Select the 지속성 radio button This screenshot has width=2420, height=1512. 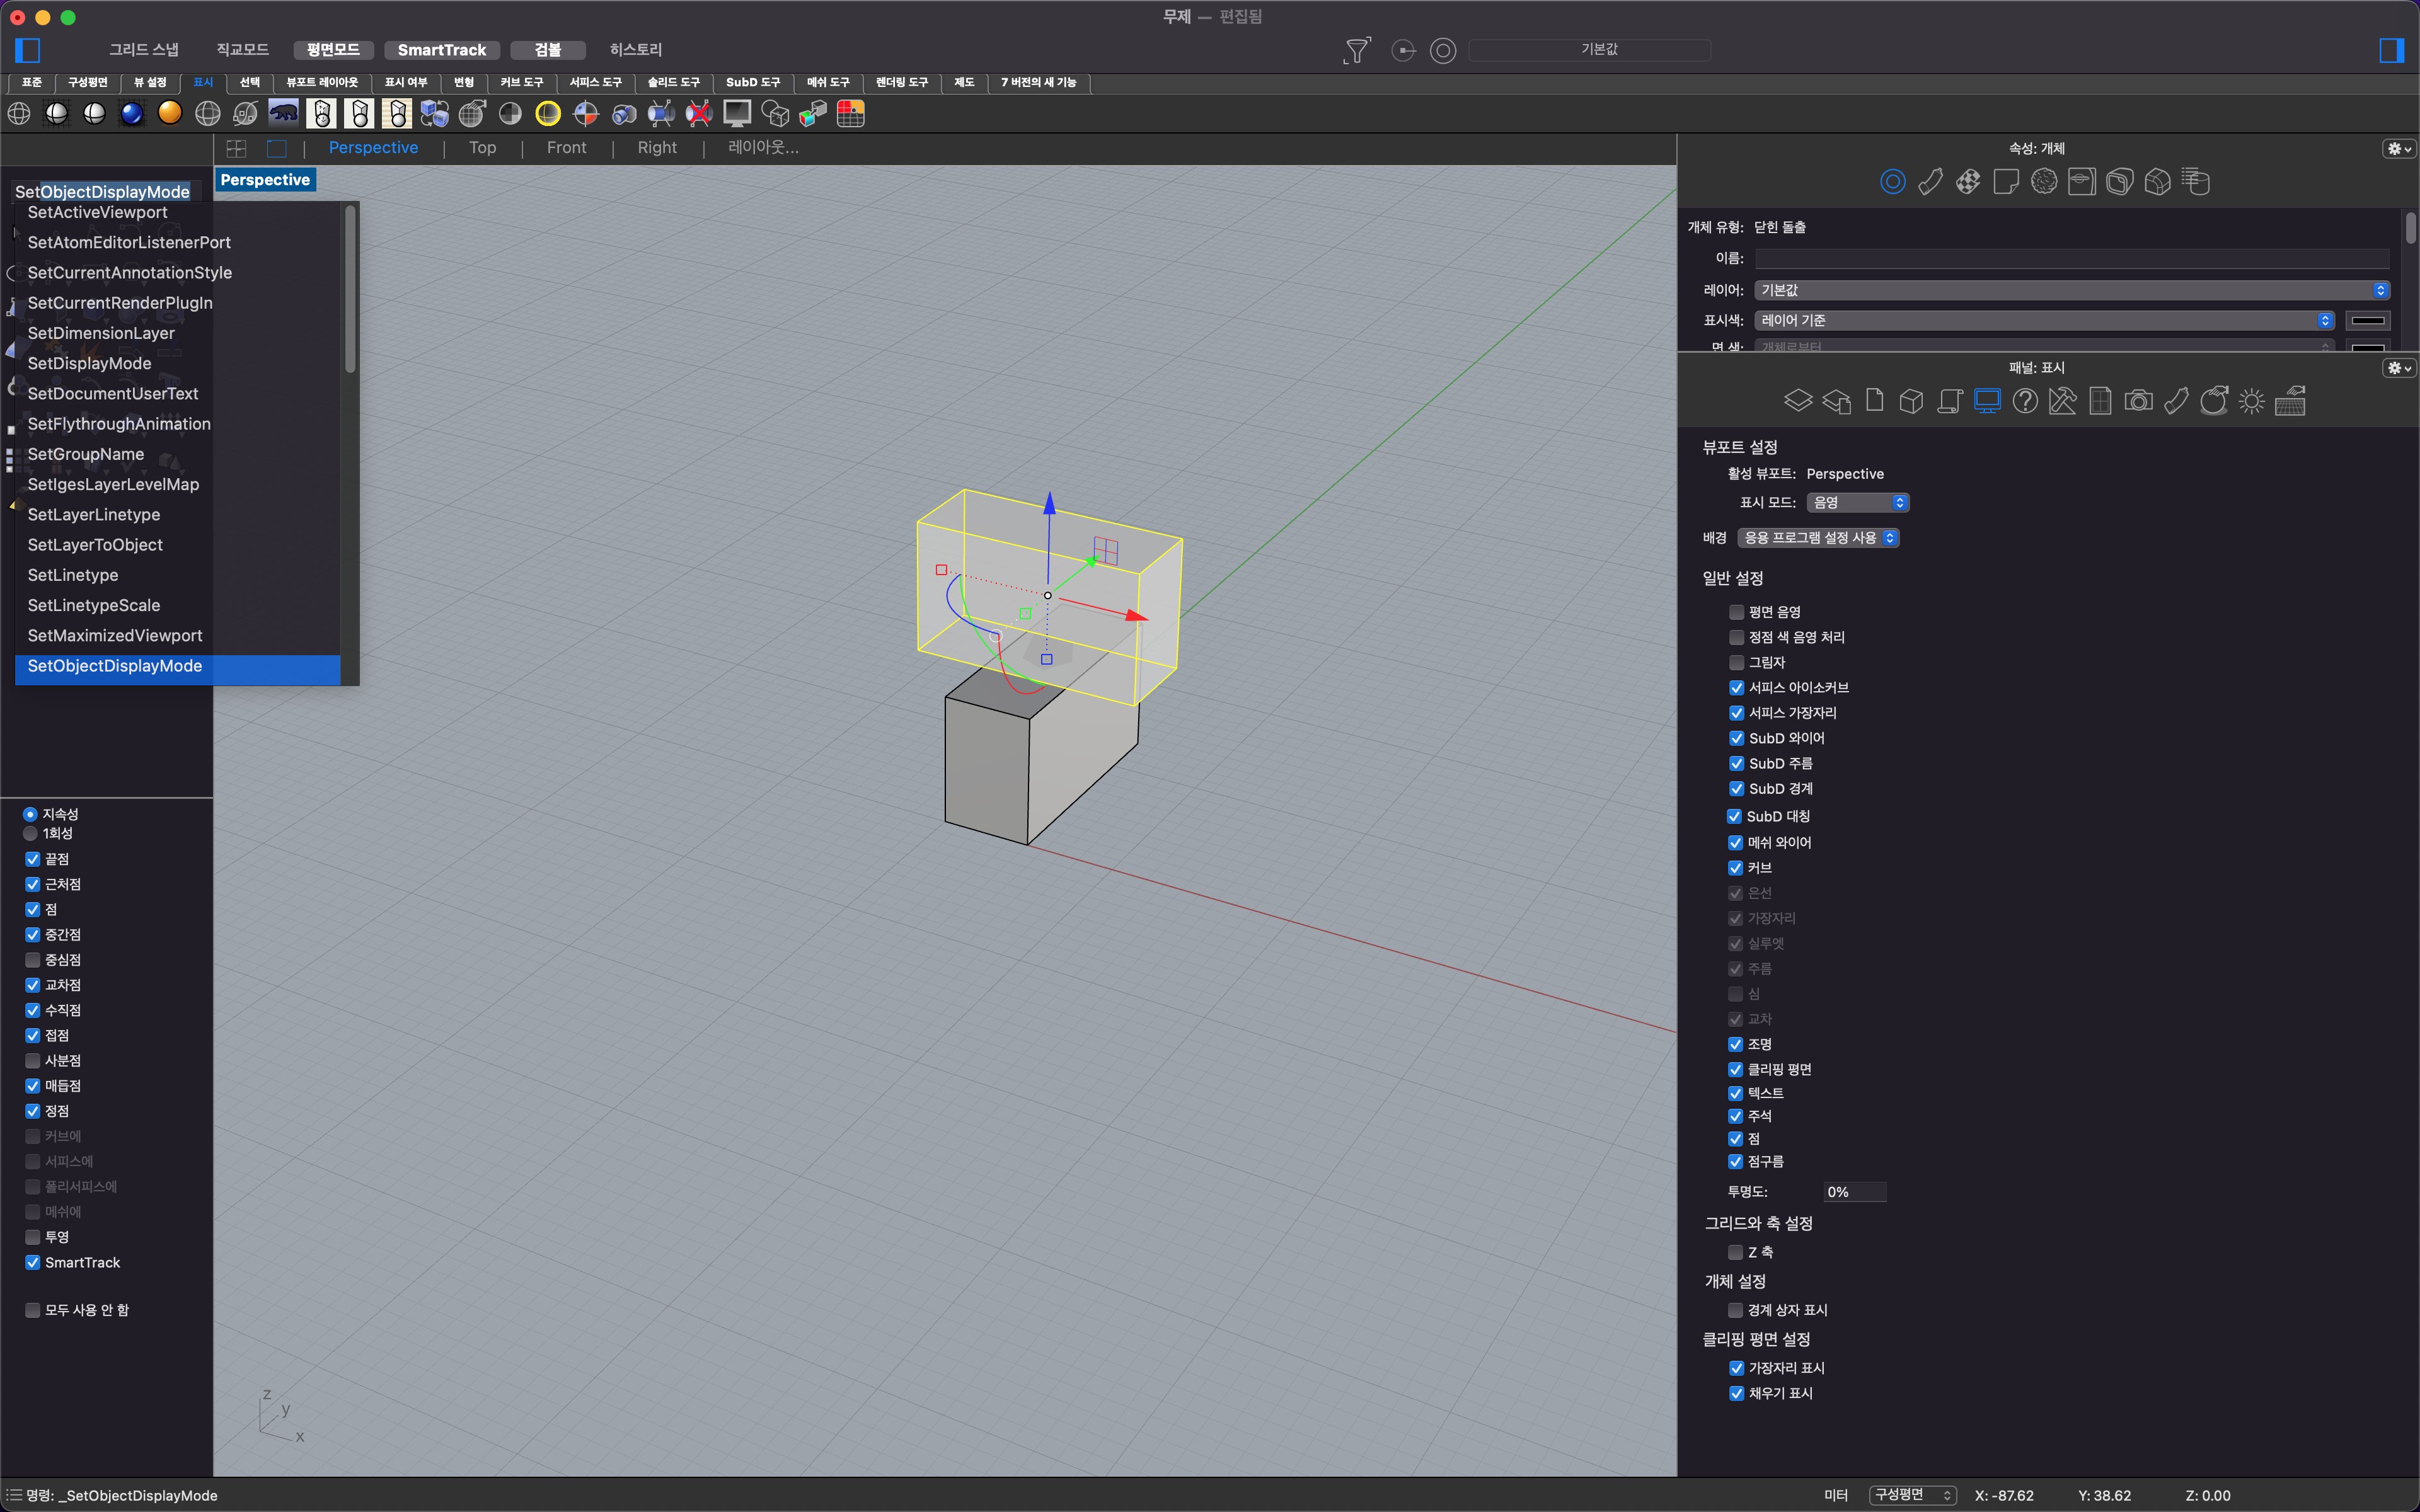pos(30,814)
